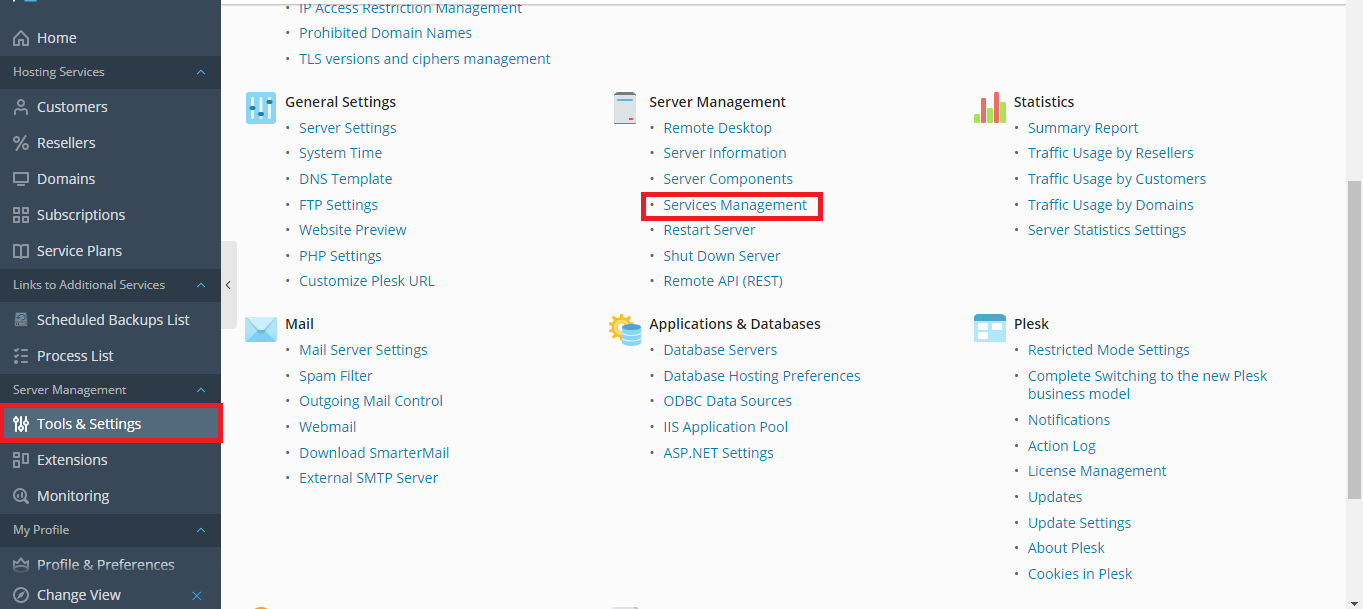Click the Plesk section icon
1363x609 pixels.
990,328
